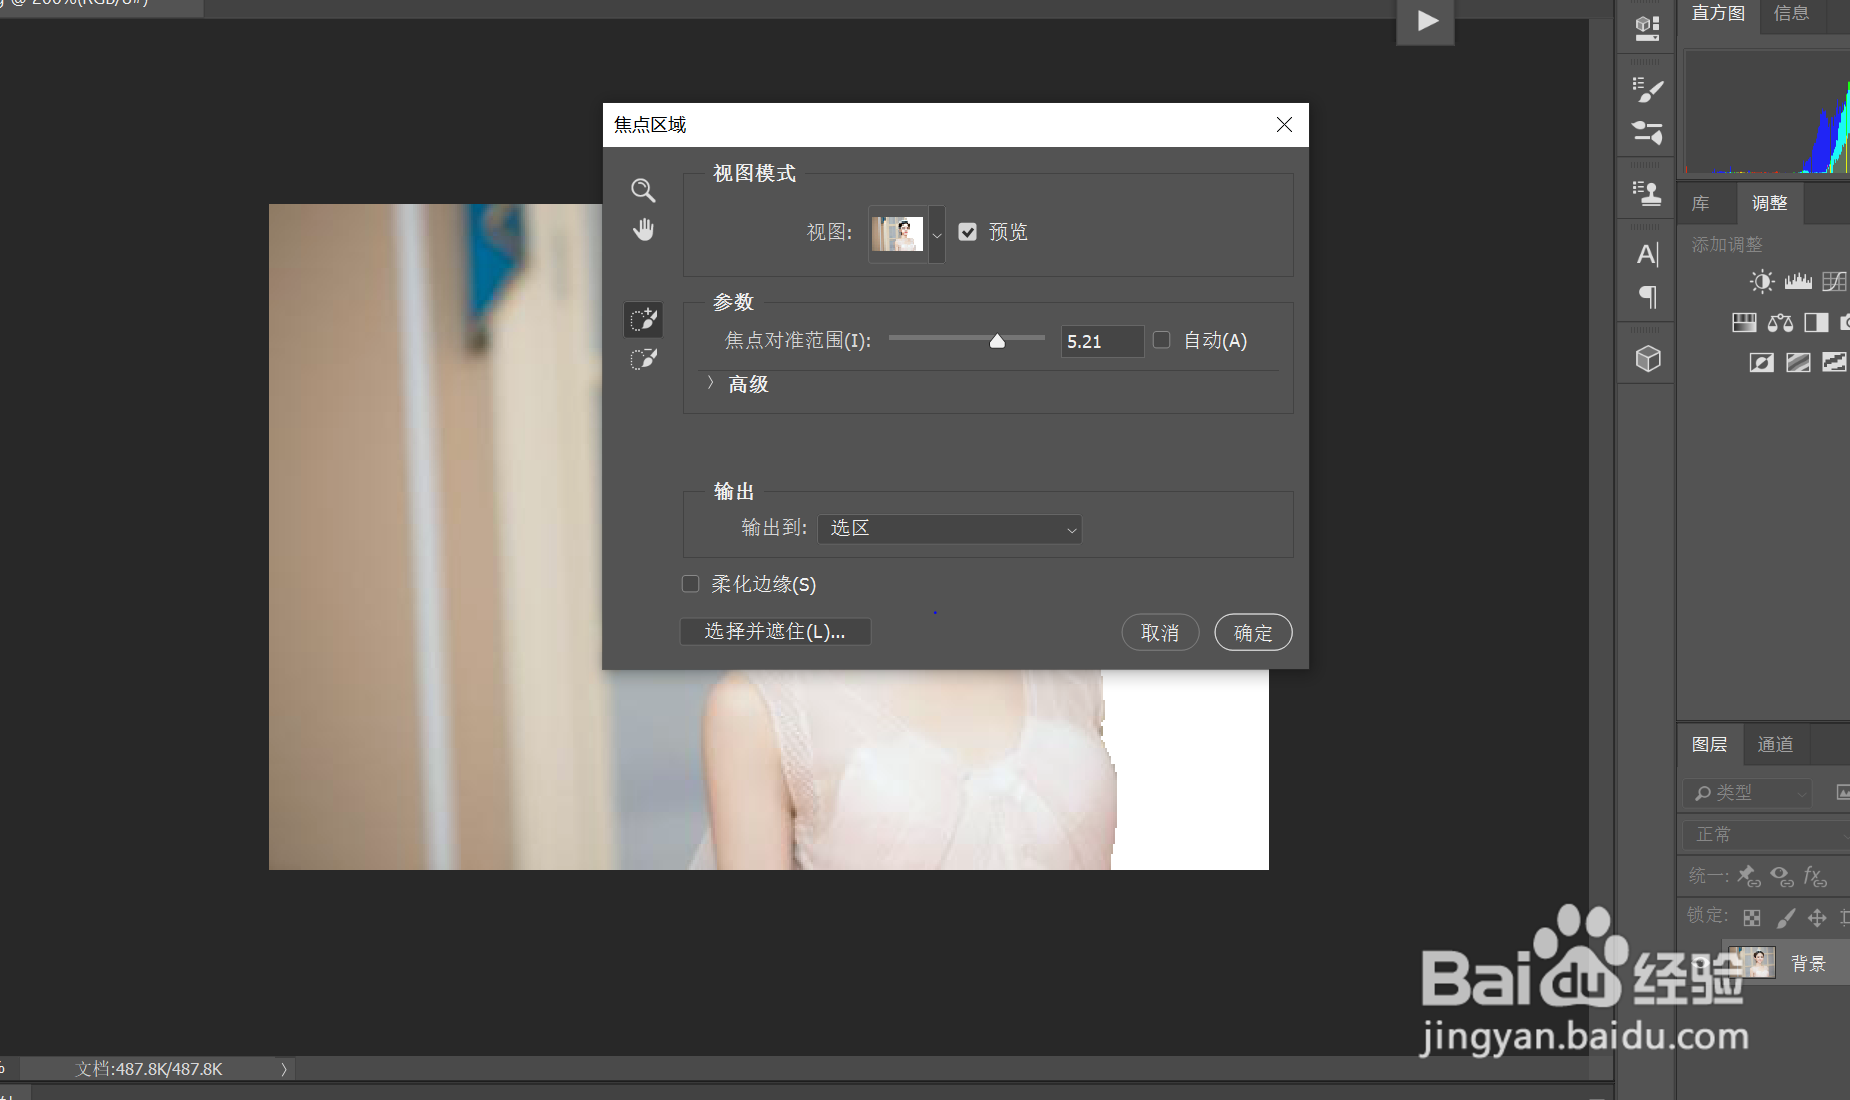Image resolution: width=1850 pixels, height=1100 pixels.
Task: Select the Zoom tool in Focus Area dialog
Action: pyautogui.click(x=643, y=189)
